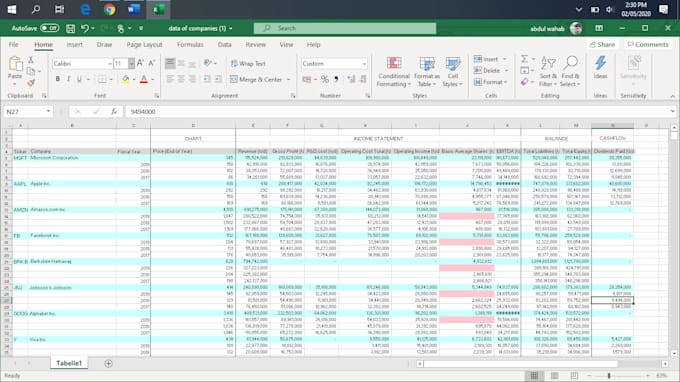Click the Cut scissors icon
Viewport: 680px width, 382px height.
(x=31, y=60)
